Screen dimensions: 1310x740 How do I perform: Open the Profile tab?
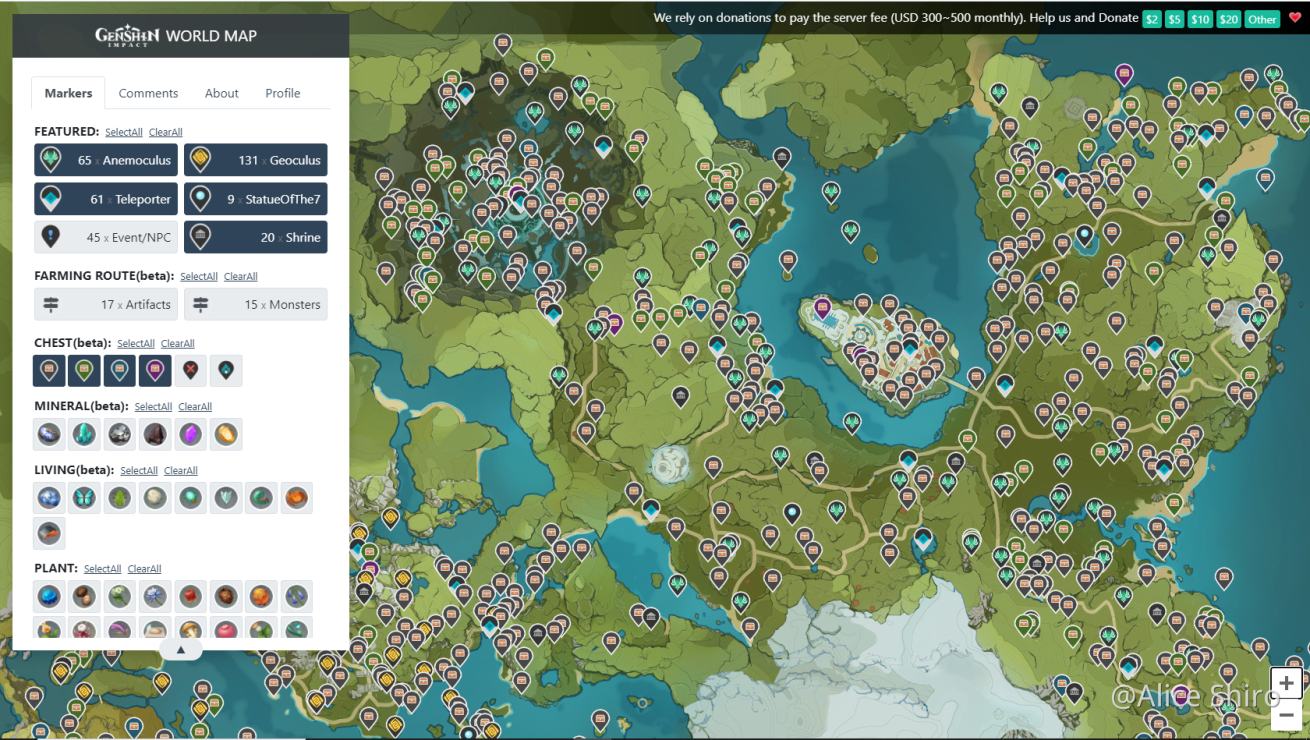283,93
